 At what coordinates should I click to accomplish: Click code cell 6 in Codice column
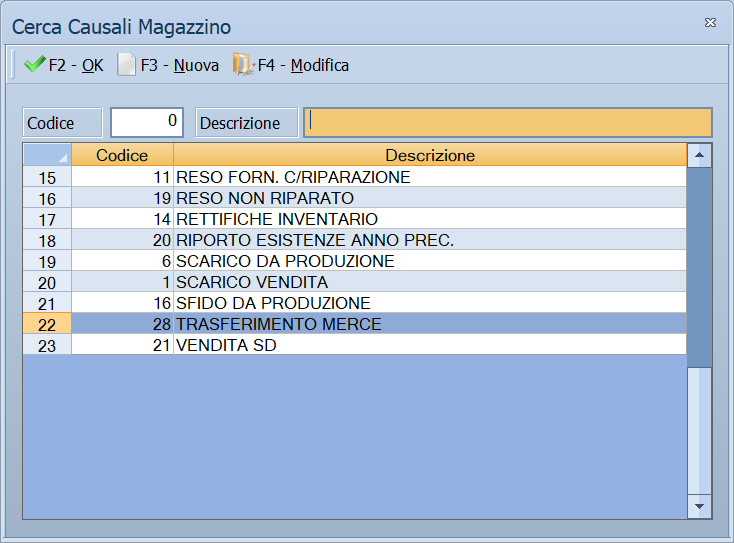(122, 261)
